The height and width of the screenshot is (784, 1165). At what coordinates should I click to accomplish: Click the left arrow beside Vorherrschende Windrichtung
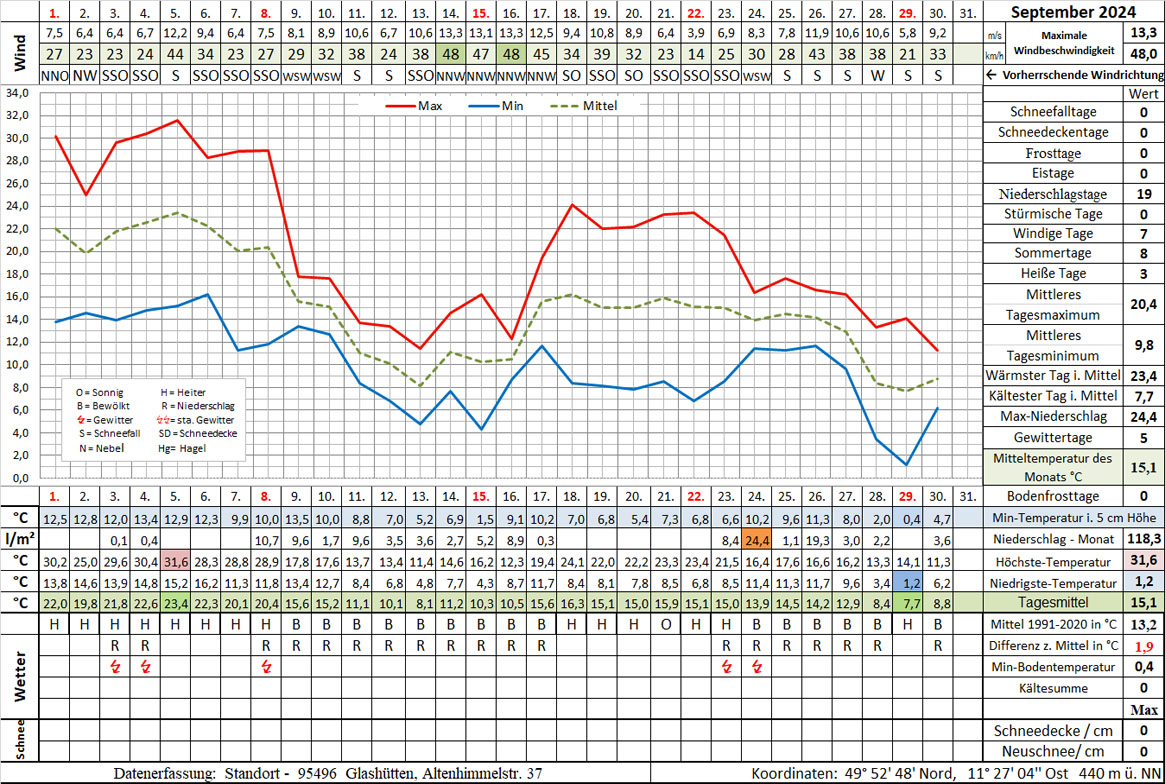point(993,75)
